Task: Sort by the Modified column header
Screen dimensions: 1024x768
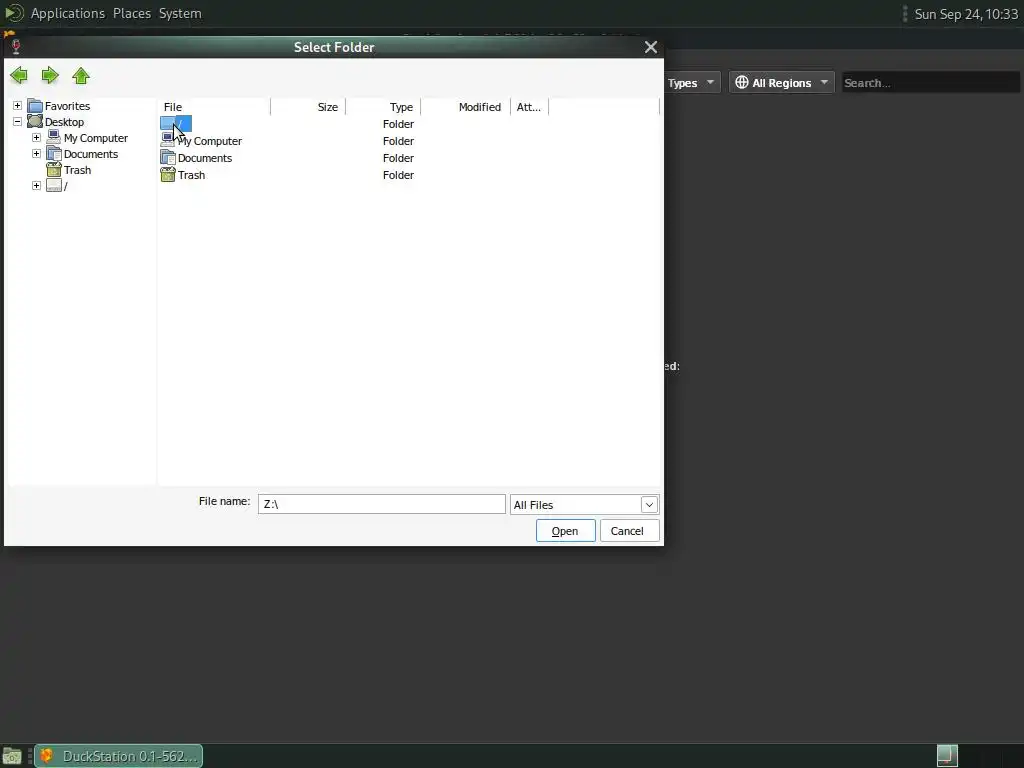Action: click(x=466, y=106)
